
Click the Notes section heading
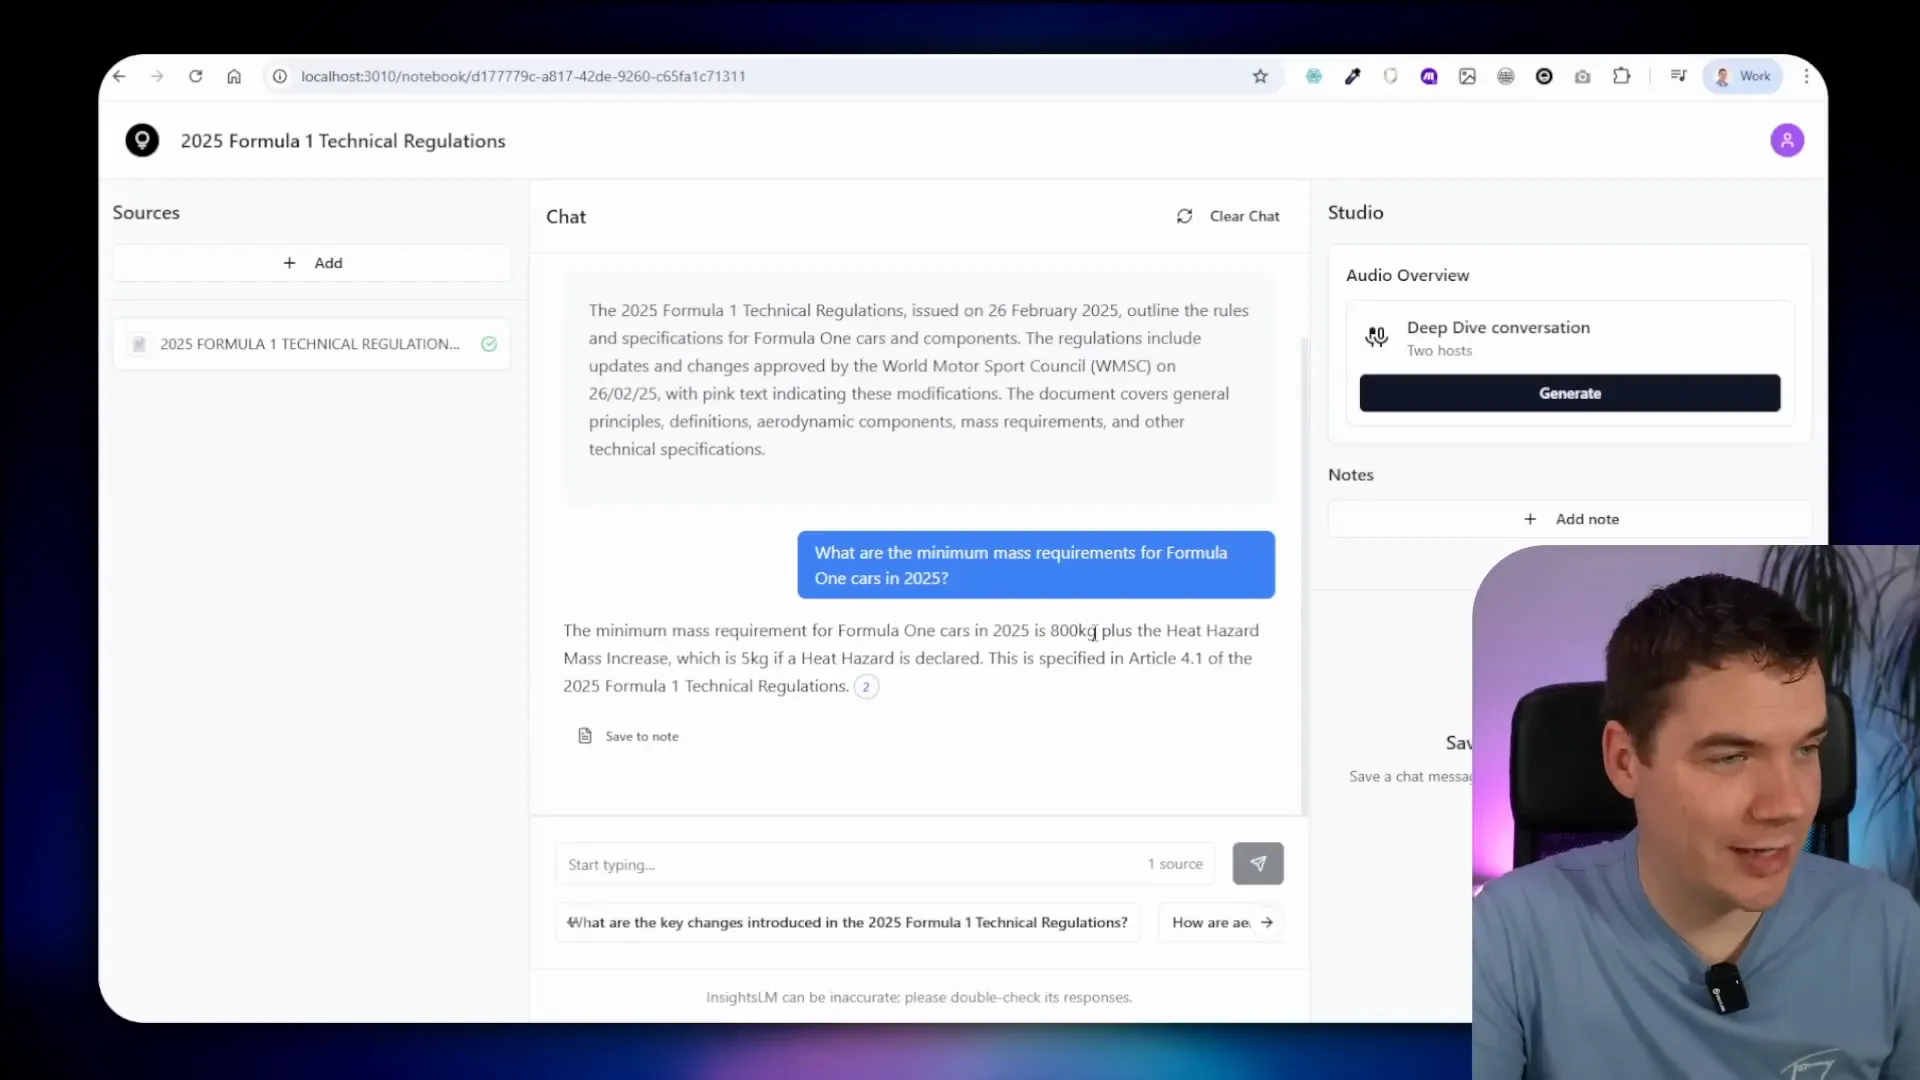pyautogui.click(x=1350, y=475)
